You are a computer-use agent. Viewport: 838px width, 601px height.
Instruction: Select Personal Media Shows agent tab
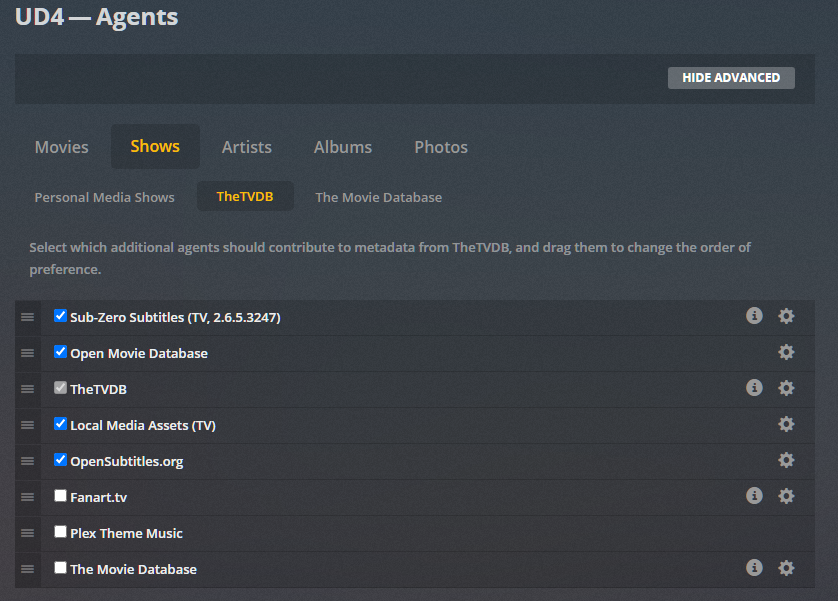tap(104, 197)
